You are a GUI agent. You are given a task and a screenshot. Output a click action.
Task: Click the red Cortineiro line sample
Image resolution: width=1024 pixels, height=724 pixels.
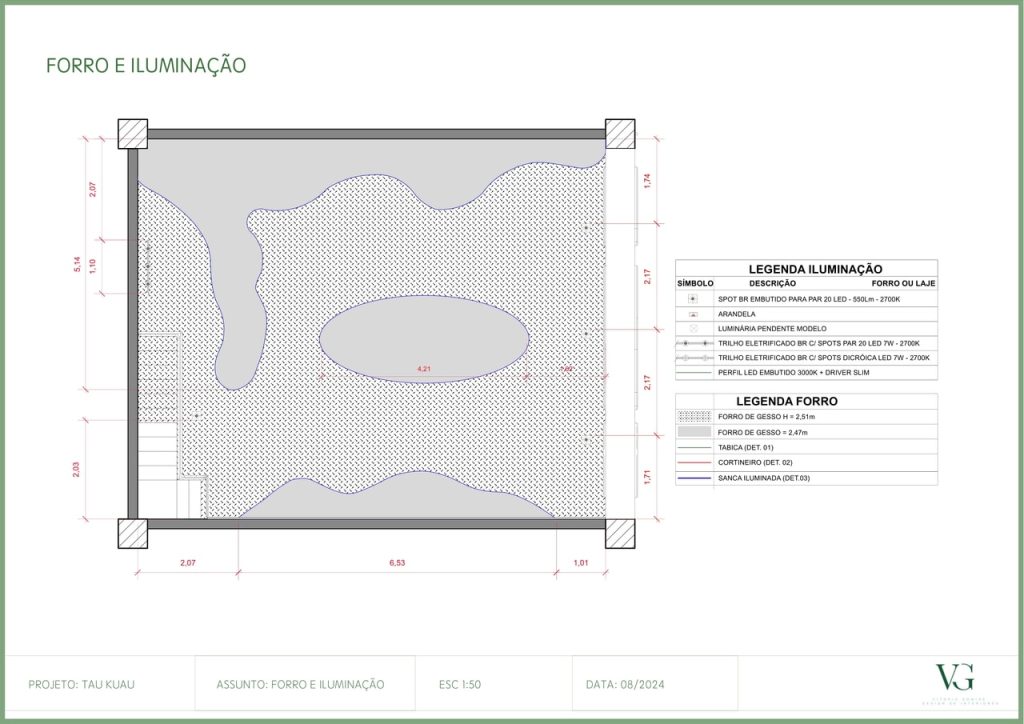[694, 463]
